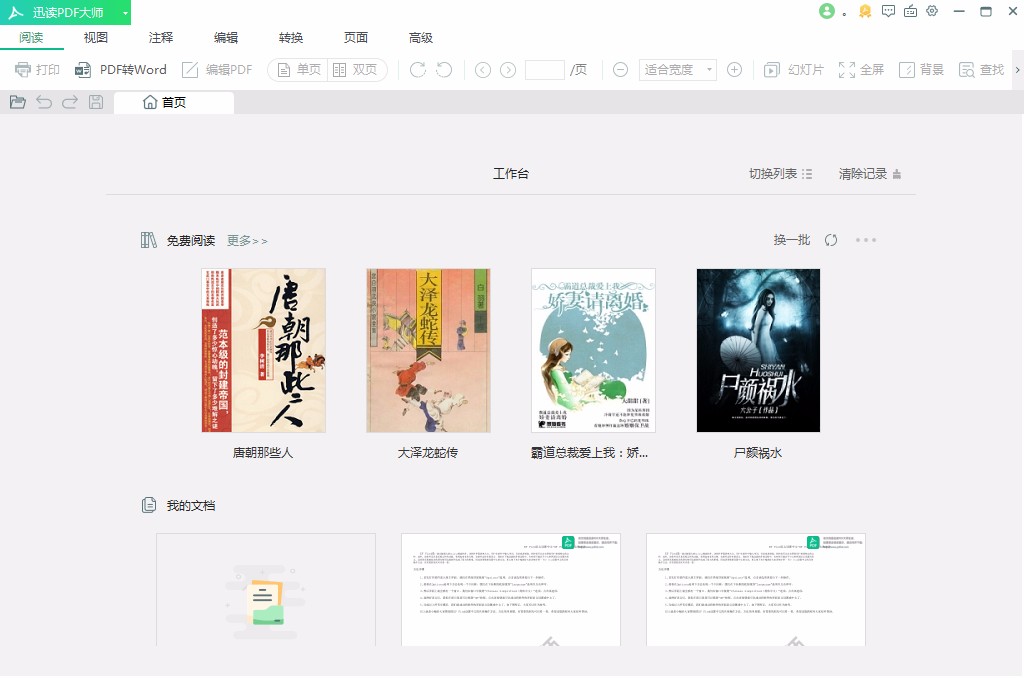Image resolution: width=1024 pixels, height=678 pixels.
Task: Open 更多>> to see more free books
Action: point(246,240)
